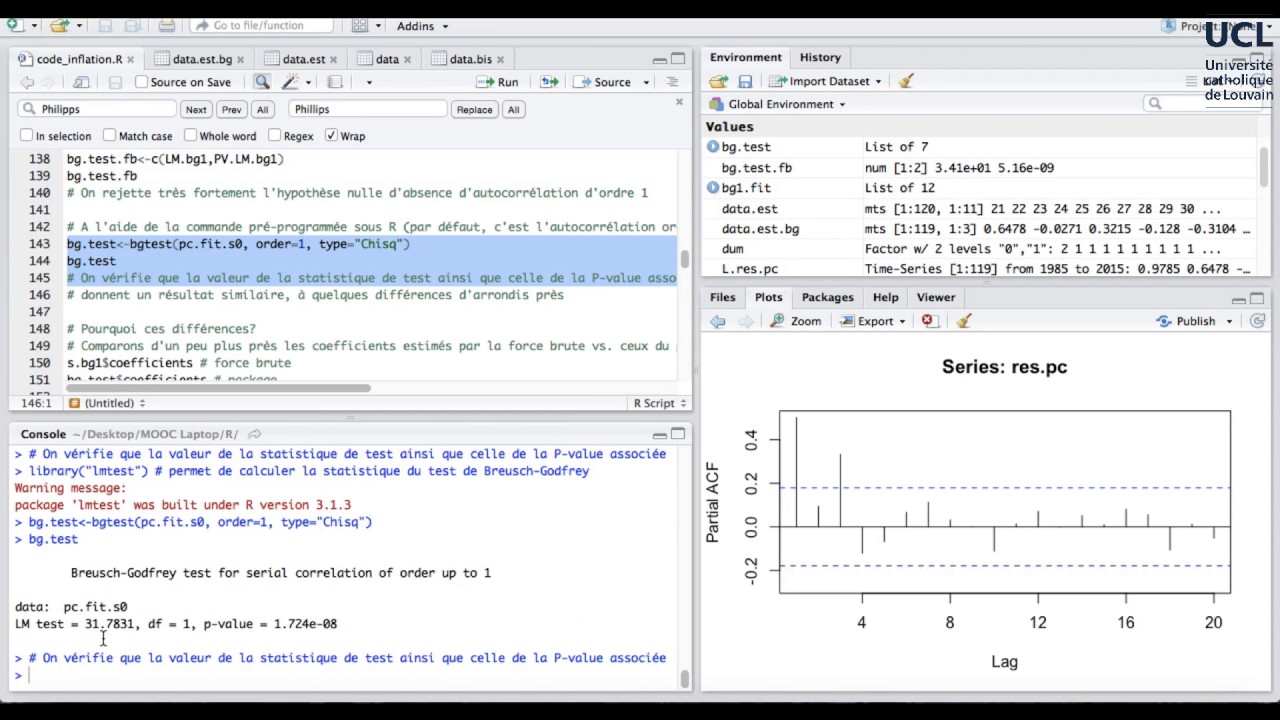Enable the Whole word checkbox
Viewport: 1280px width, 720px height.
190,136
